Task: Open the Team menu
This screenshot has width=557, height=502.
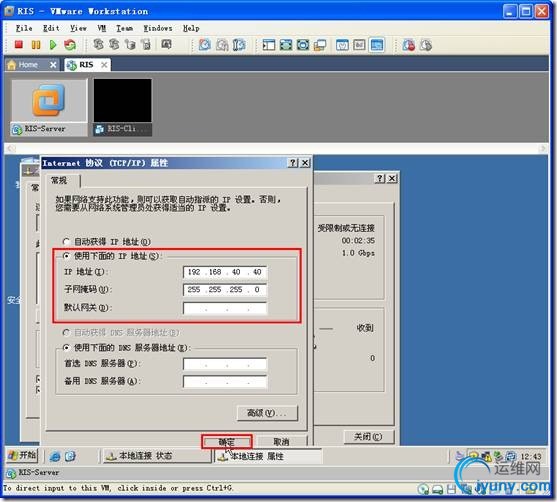Action: pyautogui.click(x=124, y=28)
